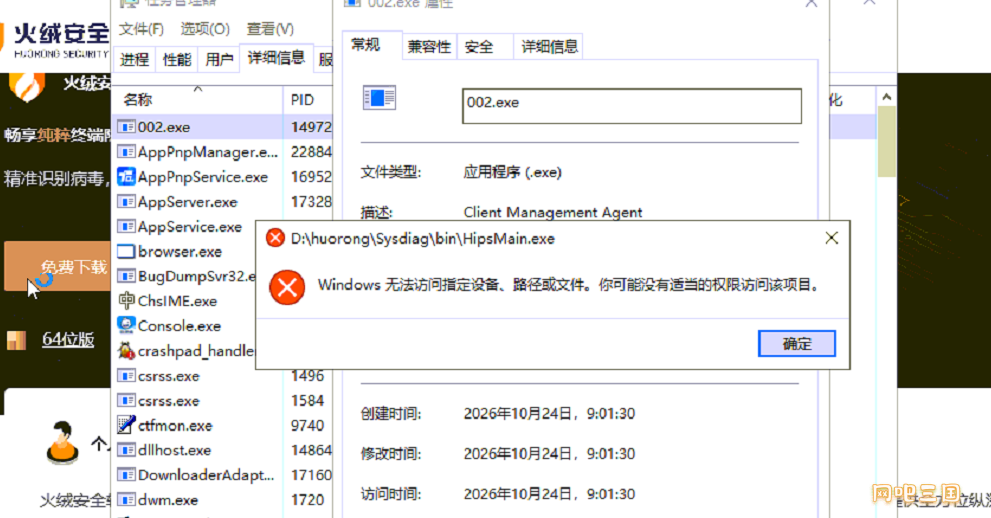Image resolution: width=991 pixels, height=518 pixels.
Task: Select the dllhost.exe process name
Action: point(174,450)
